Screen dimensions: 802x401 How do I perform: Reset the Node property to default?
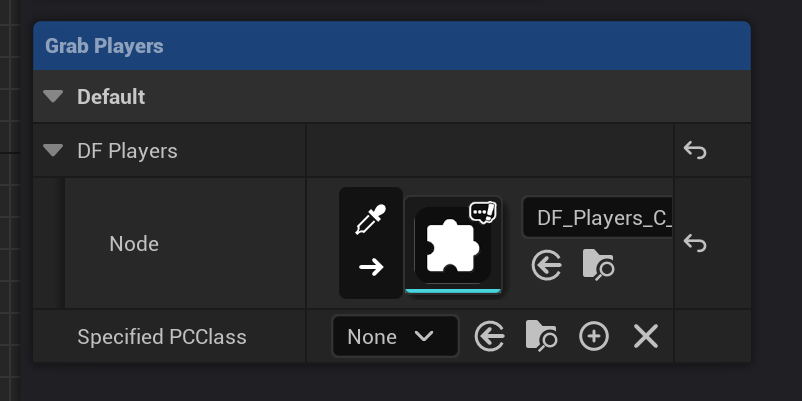pos(695,244)
